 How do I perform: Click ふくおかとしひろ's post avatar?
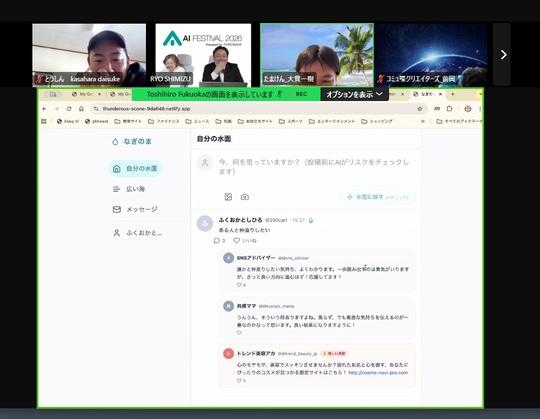[205, 224]
